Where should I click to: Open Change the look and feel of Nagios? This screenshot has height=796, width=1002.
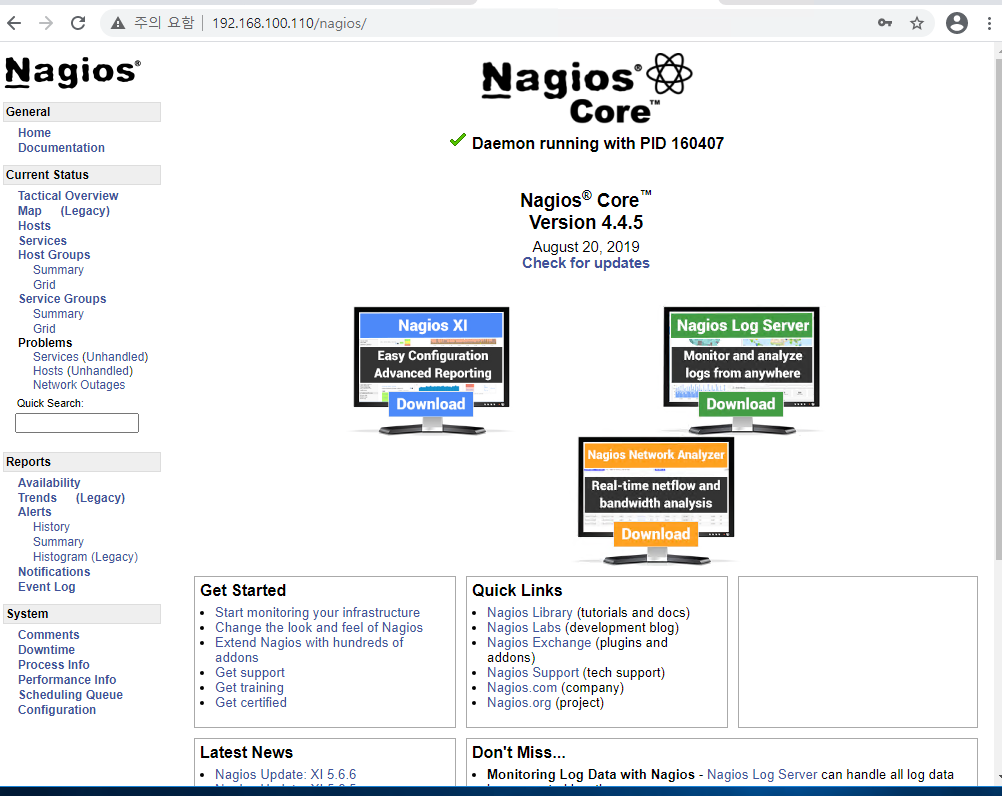[x=319, y=628]
